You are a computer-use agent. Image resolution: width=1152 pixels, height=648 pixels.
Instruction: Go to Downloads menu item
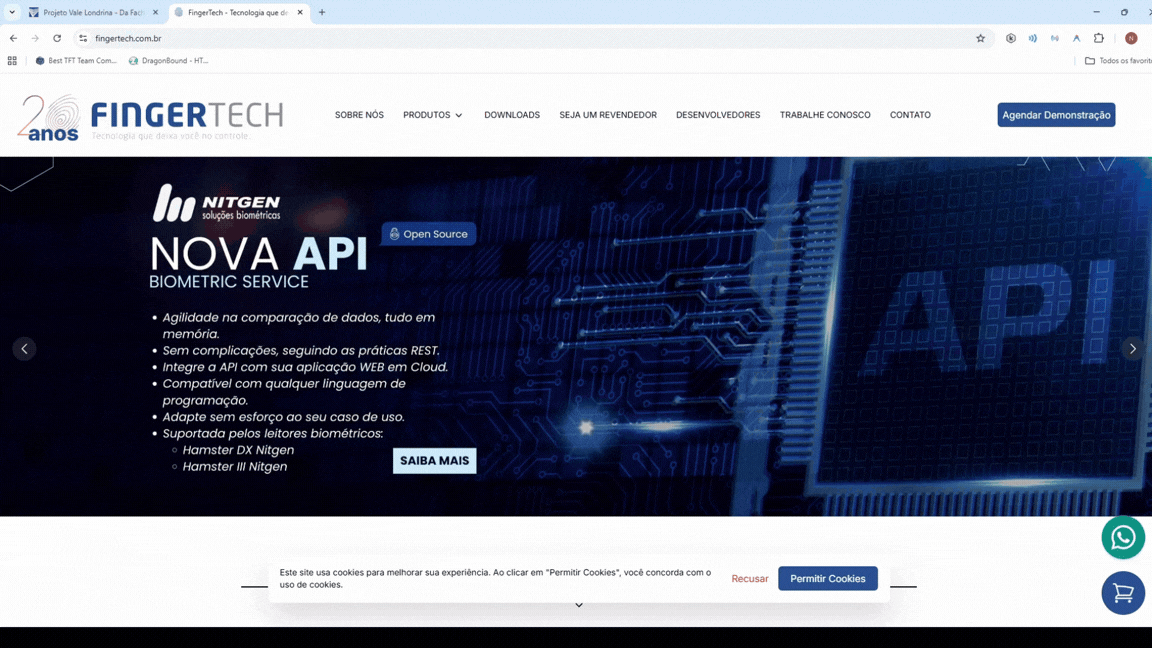512,115
